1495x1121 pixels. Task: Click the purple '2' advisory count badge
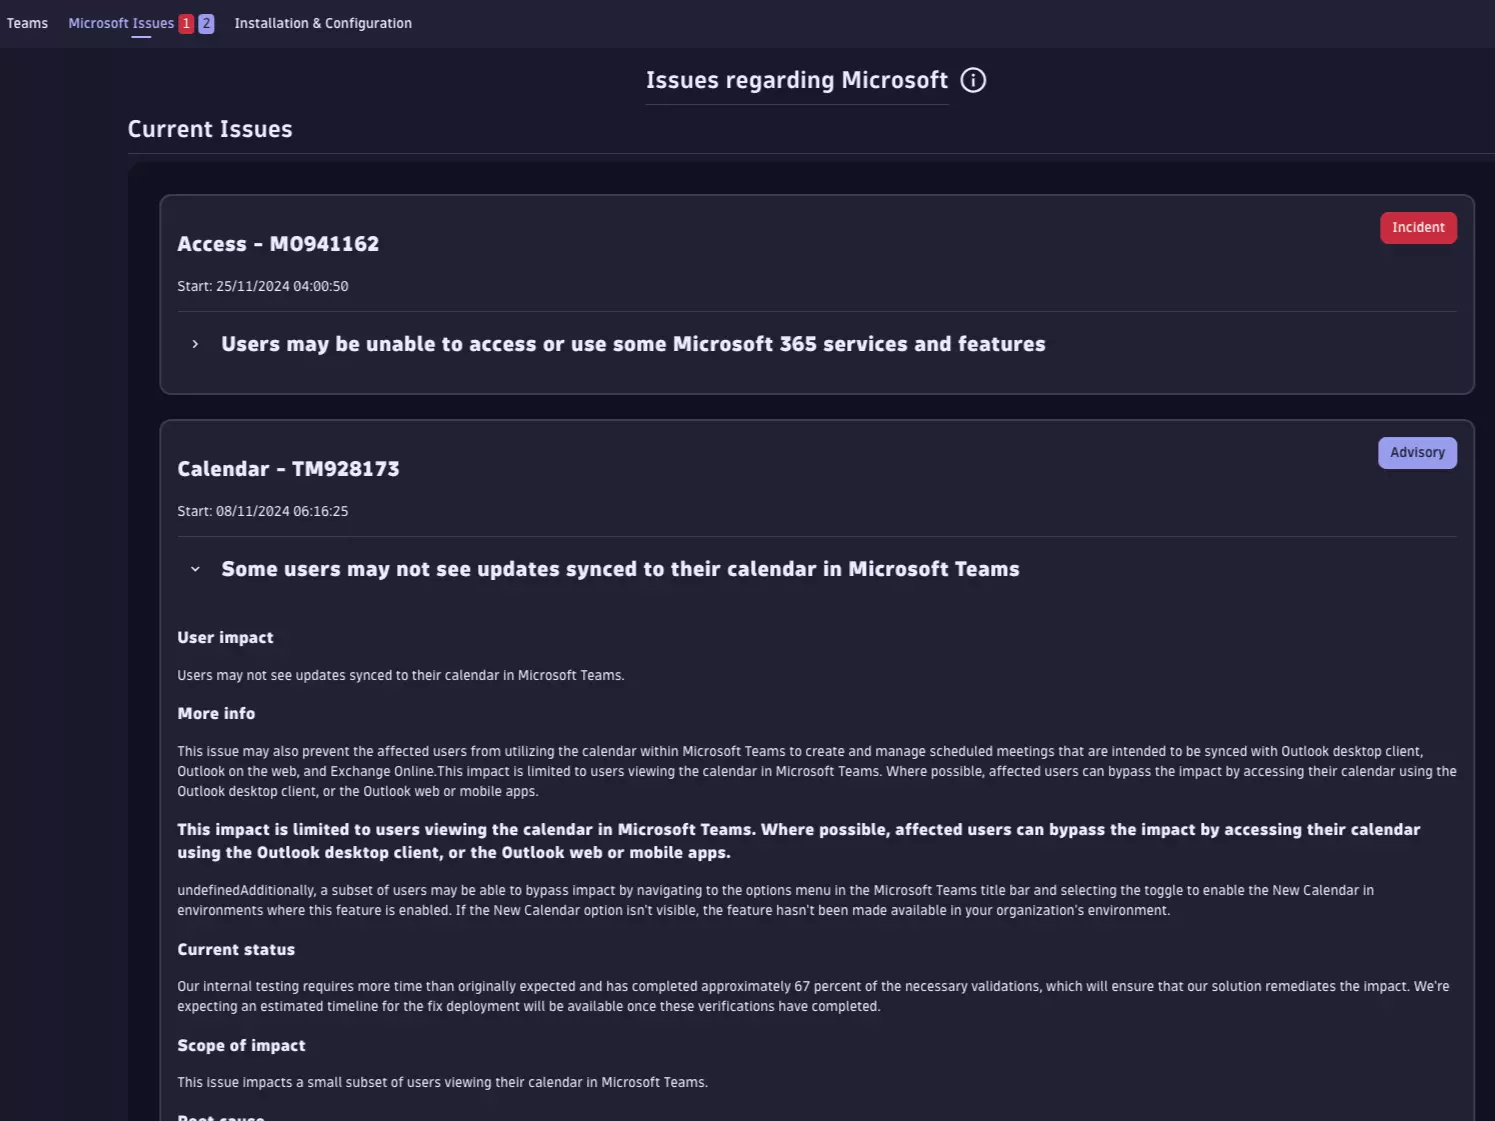206,21
